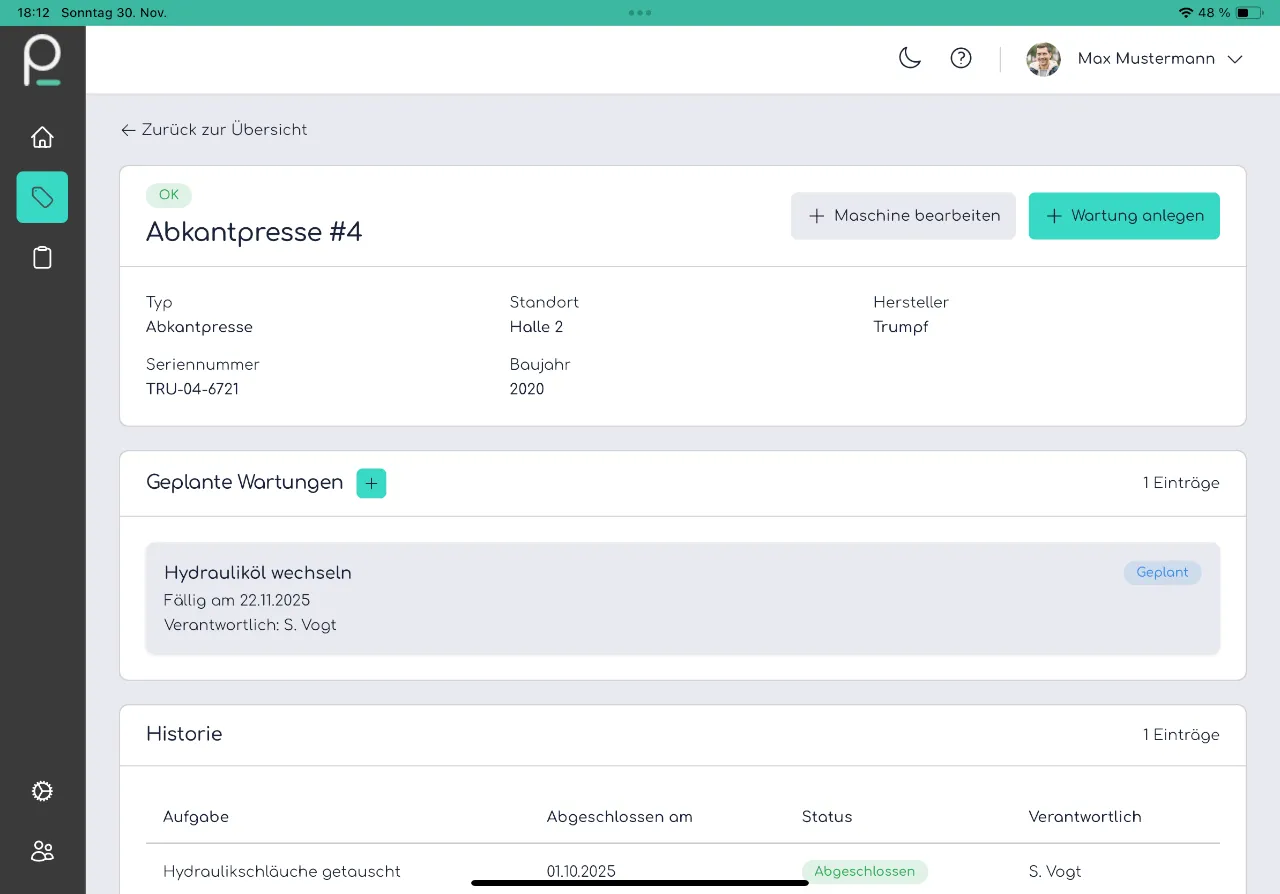Click the app logo in the sidebar

42,60
